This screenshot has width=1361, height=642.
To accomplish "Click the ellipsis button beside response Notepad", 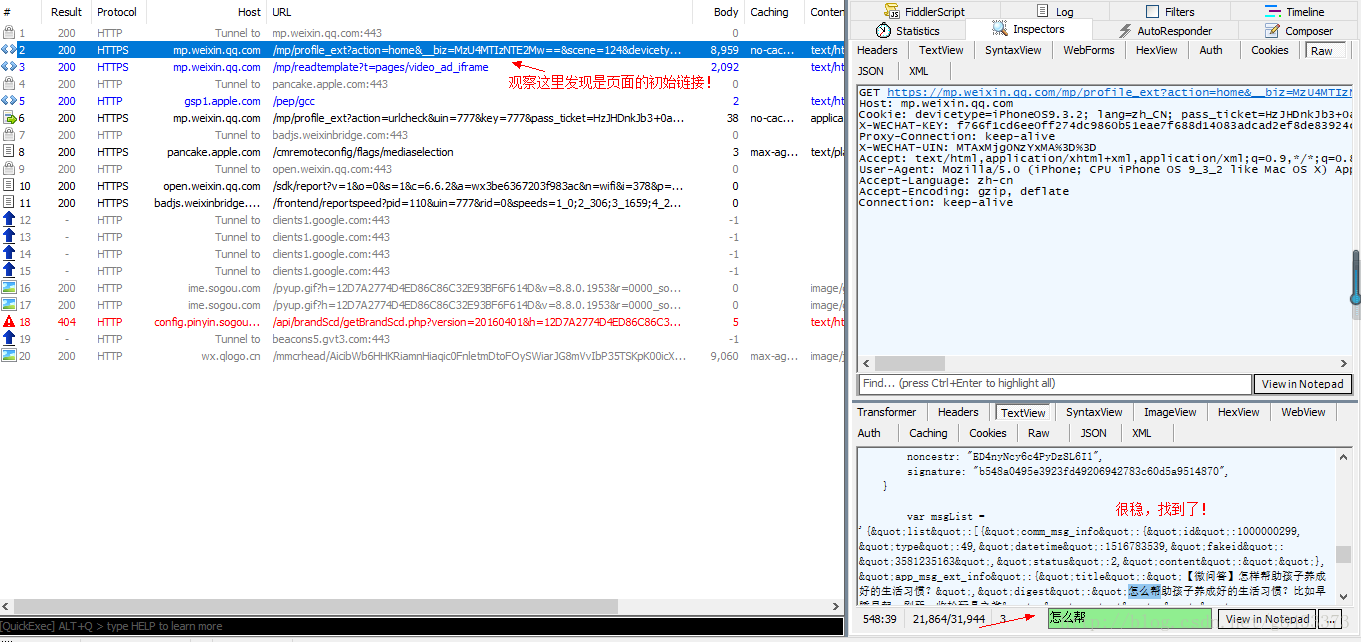I will pos(1329,619).
